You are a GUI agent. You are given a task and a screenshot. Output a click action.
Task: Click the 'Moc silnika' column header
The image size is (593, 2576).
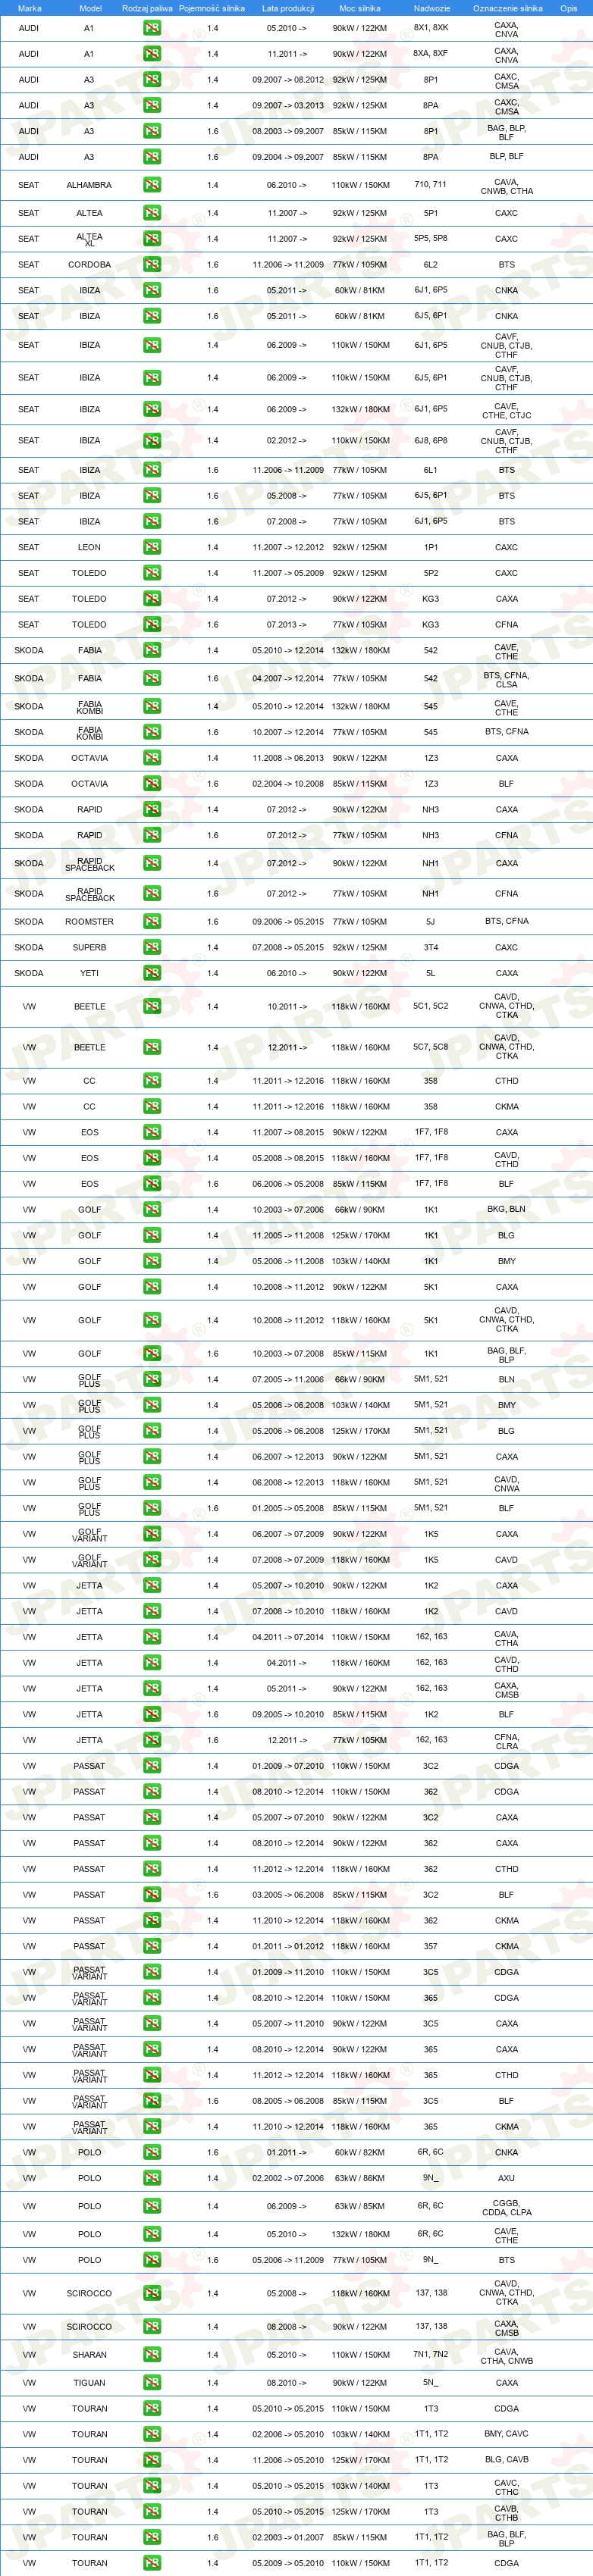360,8
